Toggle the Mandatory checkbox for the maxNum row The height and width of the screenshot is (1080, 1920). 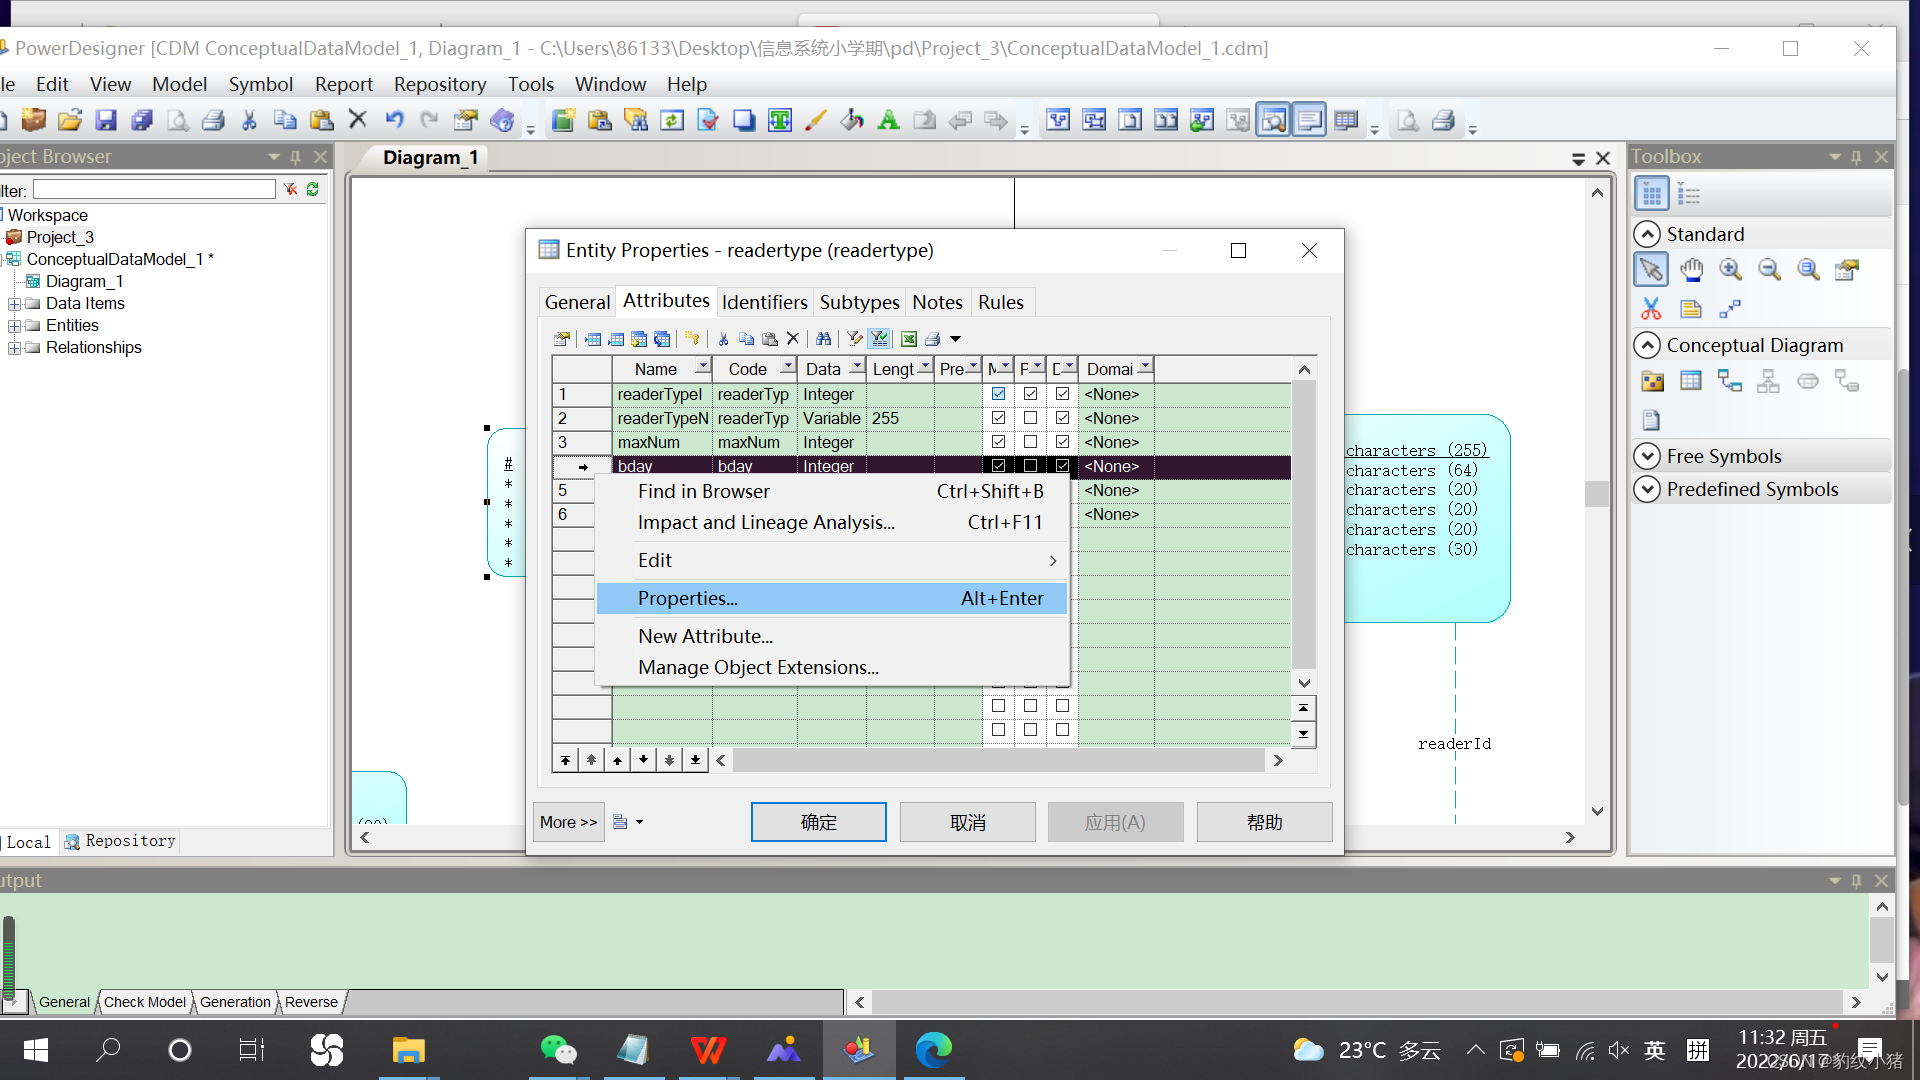pyautogui.click(x=998, y=442)
